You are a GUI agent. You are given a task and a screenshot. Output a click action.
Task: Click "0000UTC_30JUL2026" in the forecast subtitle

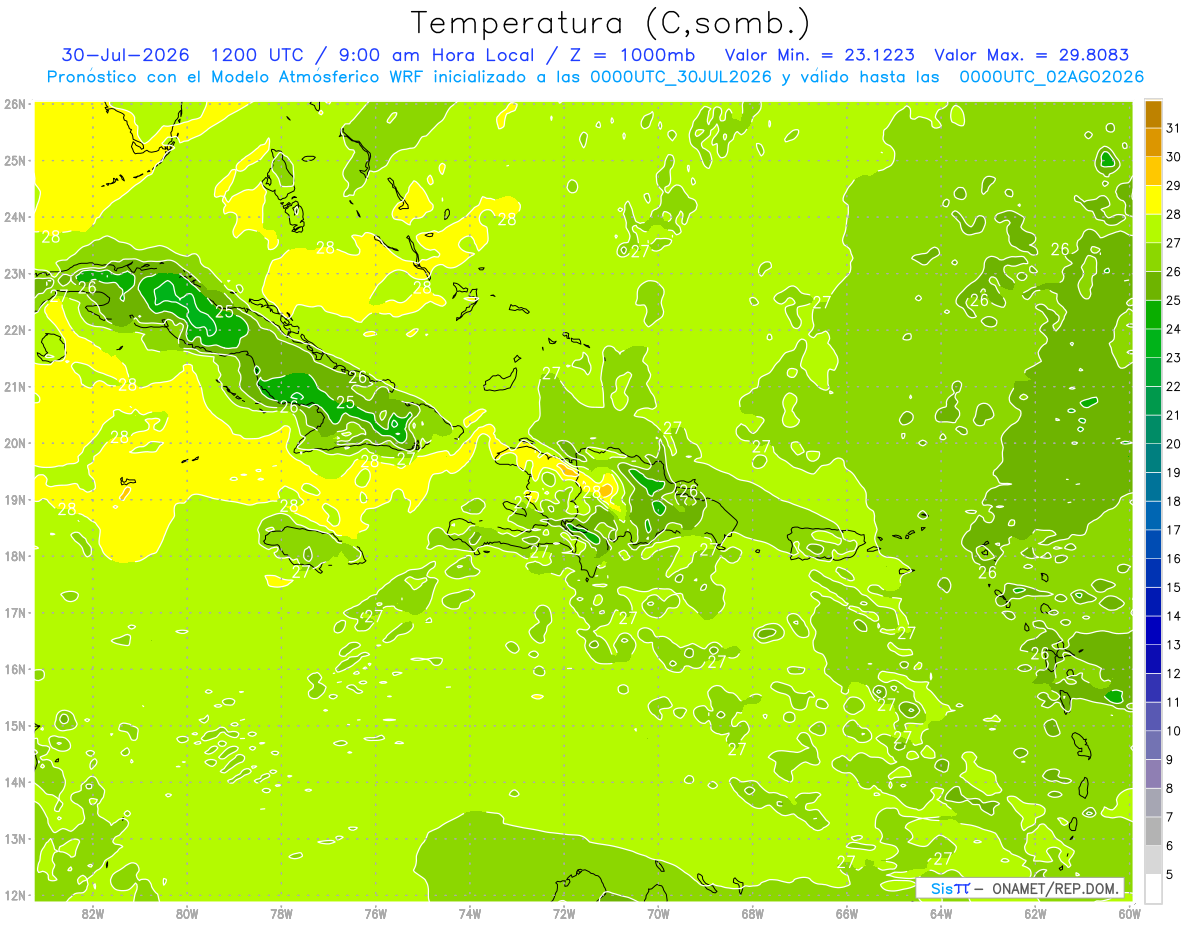[x=681, y=77]
